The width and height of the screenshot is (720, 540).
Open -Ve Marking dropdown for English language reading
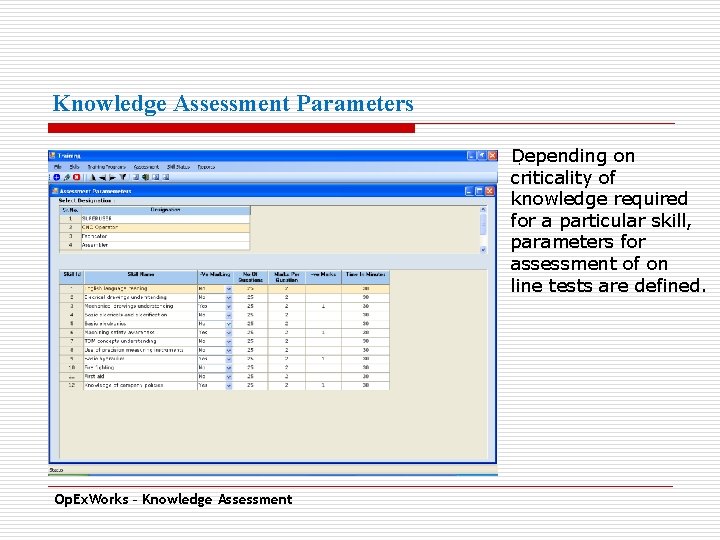pyautogui.click(x=229, y=289)
